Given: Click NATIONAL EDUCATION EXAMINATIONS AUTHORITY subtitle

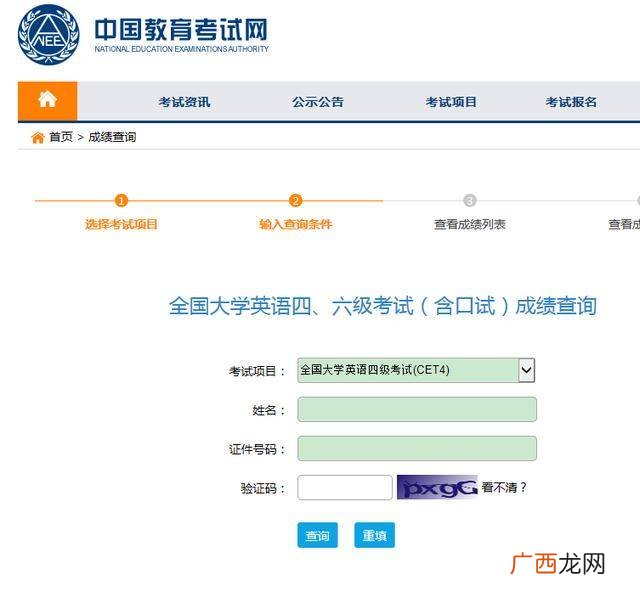Looking at the screenshot, I should click(182, 49).
